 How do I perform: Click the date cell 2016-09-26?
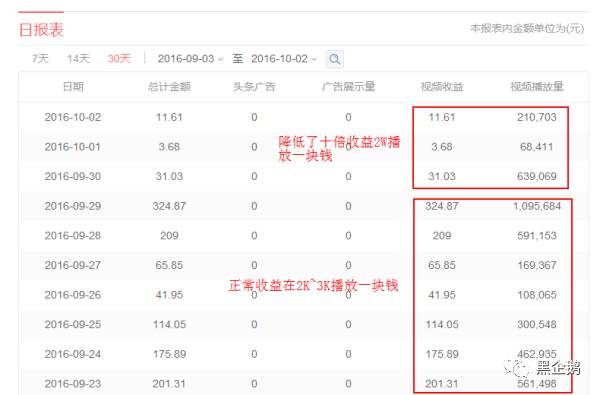pyautogui.click(x=73, y=295)
